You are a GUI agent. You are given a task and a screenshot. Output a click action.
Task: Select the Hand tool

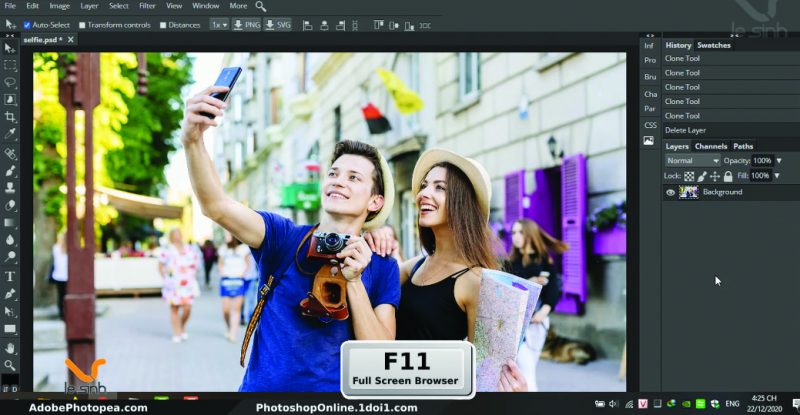10,348
